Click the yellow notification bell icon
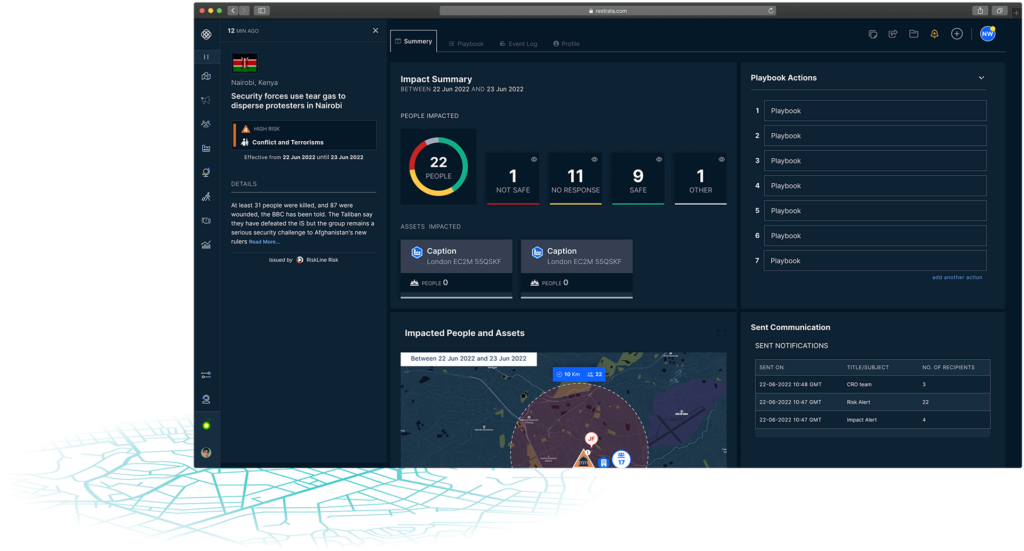The image size is (1024, 551). point(935,34)
